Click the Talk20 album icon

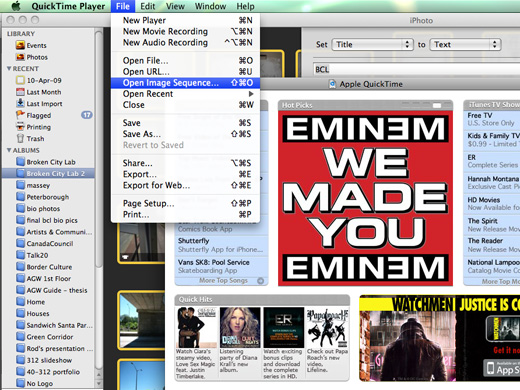(20, 255)
